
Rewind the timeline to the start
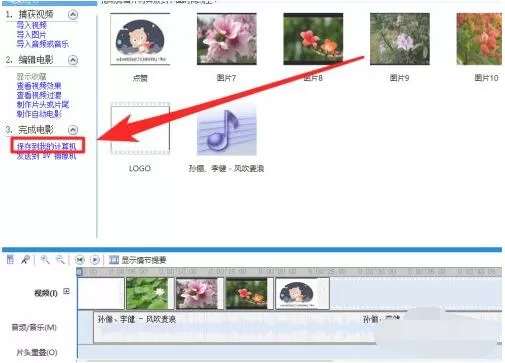(x=80, y=260)
